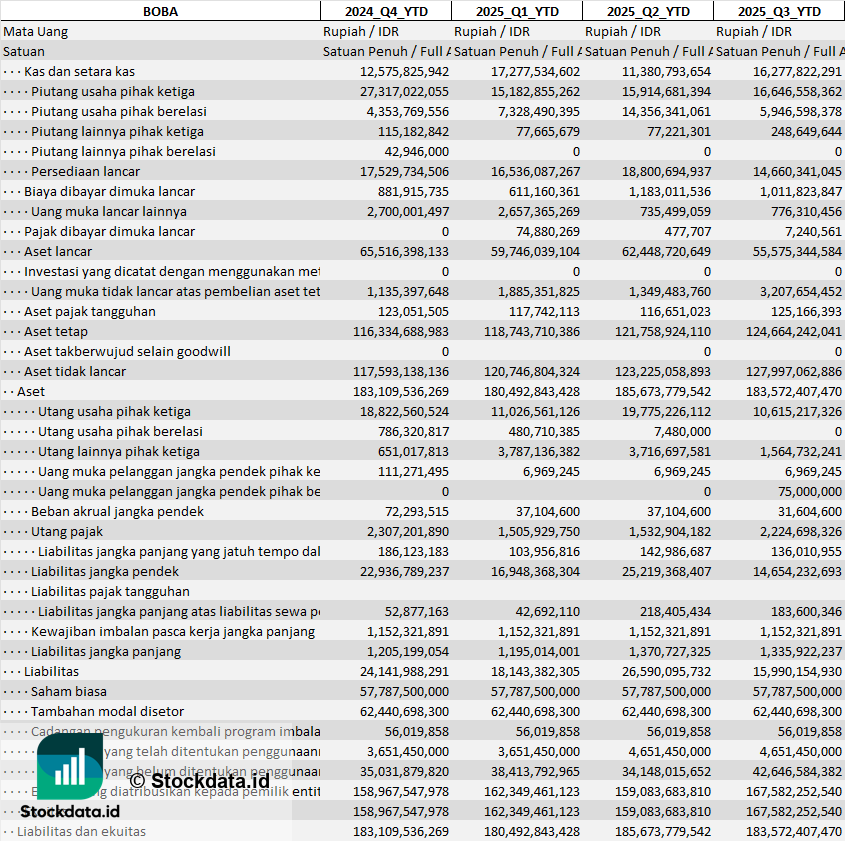
Task: Select the Aset tetap row label
Action: [x=56, y=331]
